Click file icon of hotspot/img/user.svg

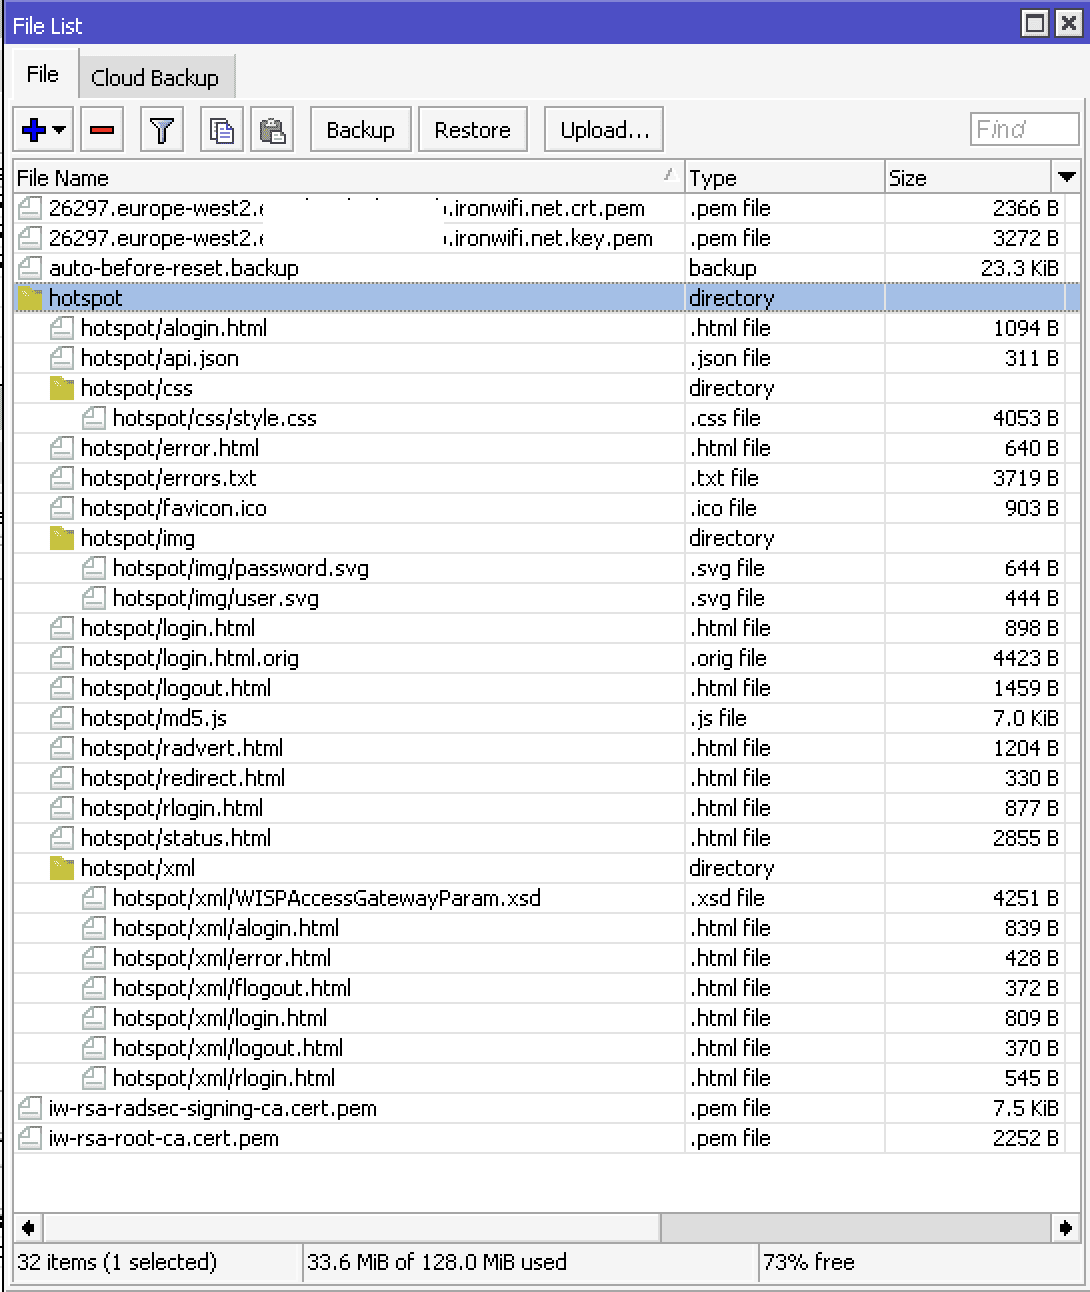(94, 598)
